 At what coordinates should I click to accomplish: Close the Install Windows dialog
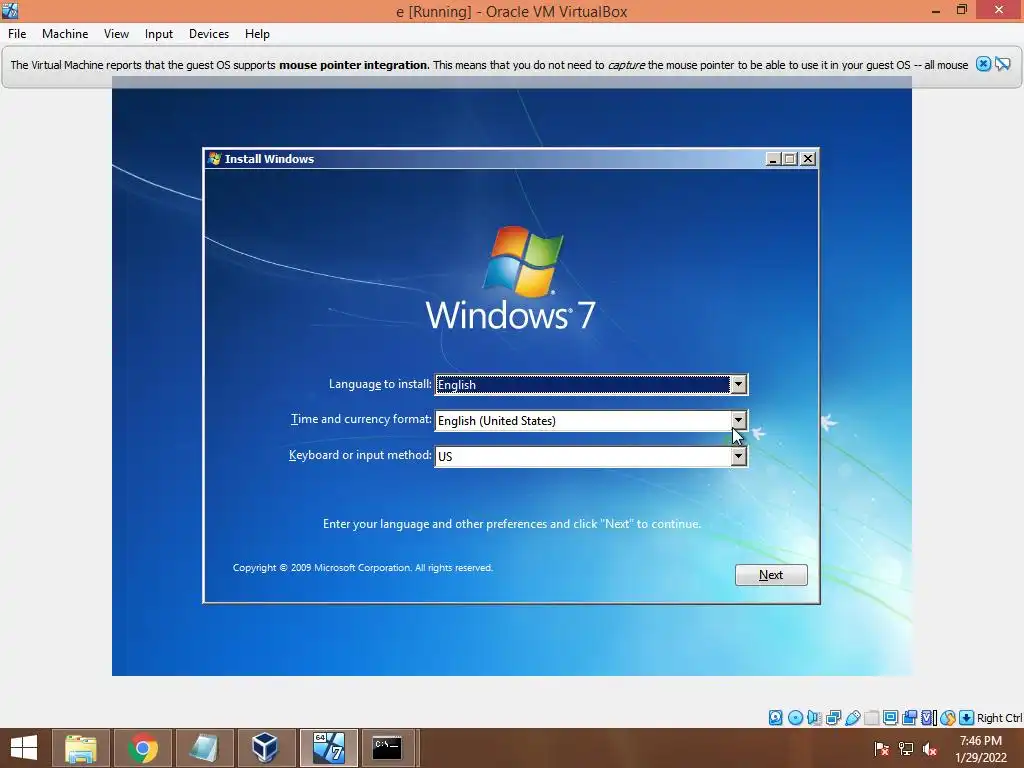808,159
